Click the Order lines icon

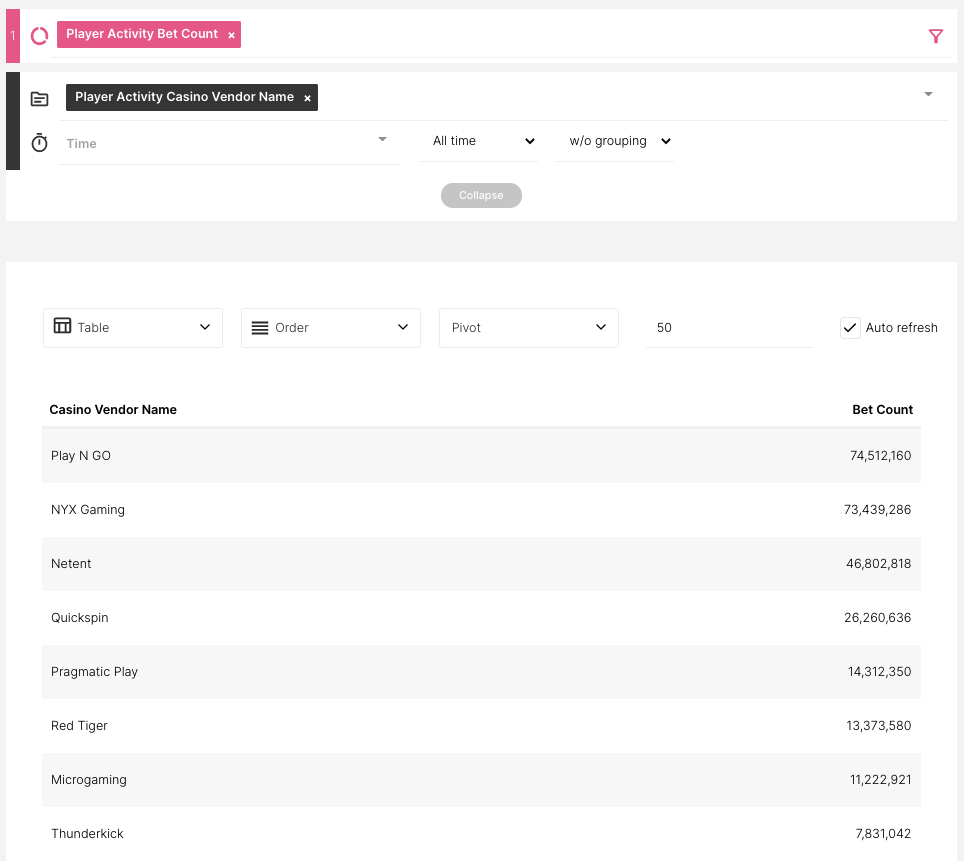(x=259, y=328)
